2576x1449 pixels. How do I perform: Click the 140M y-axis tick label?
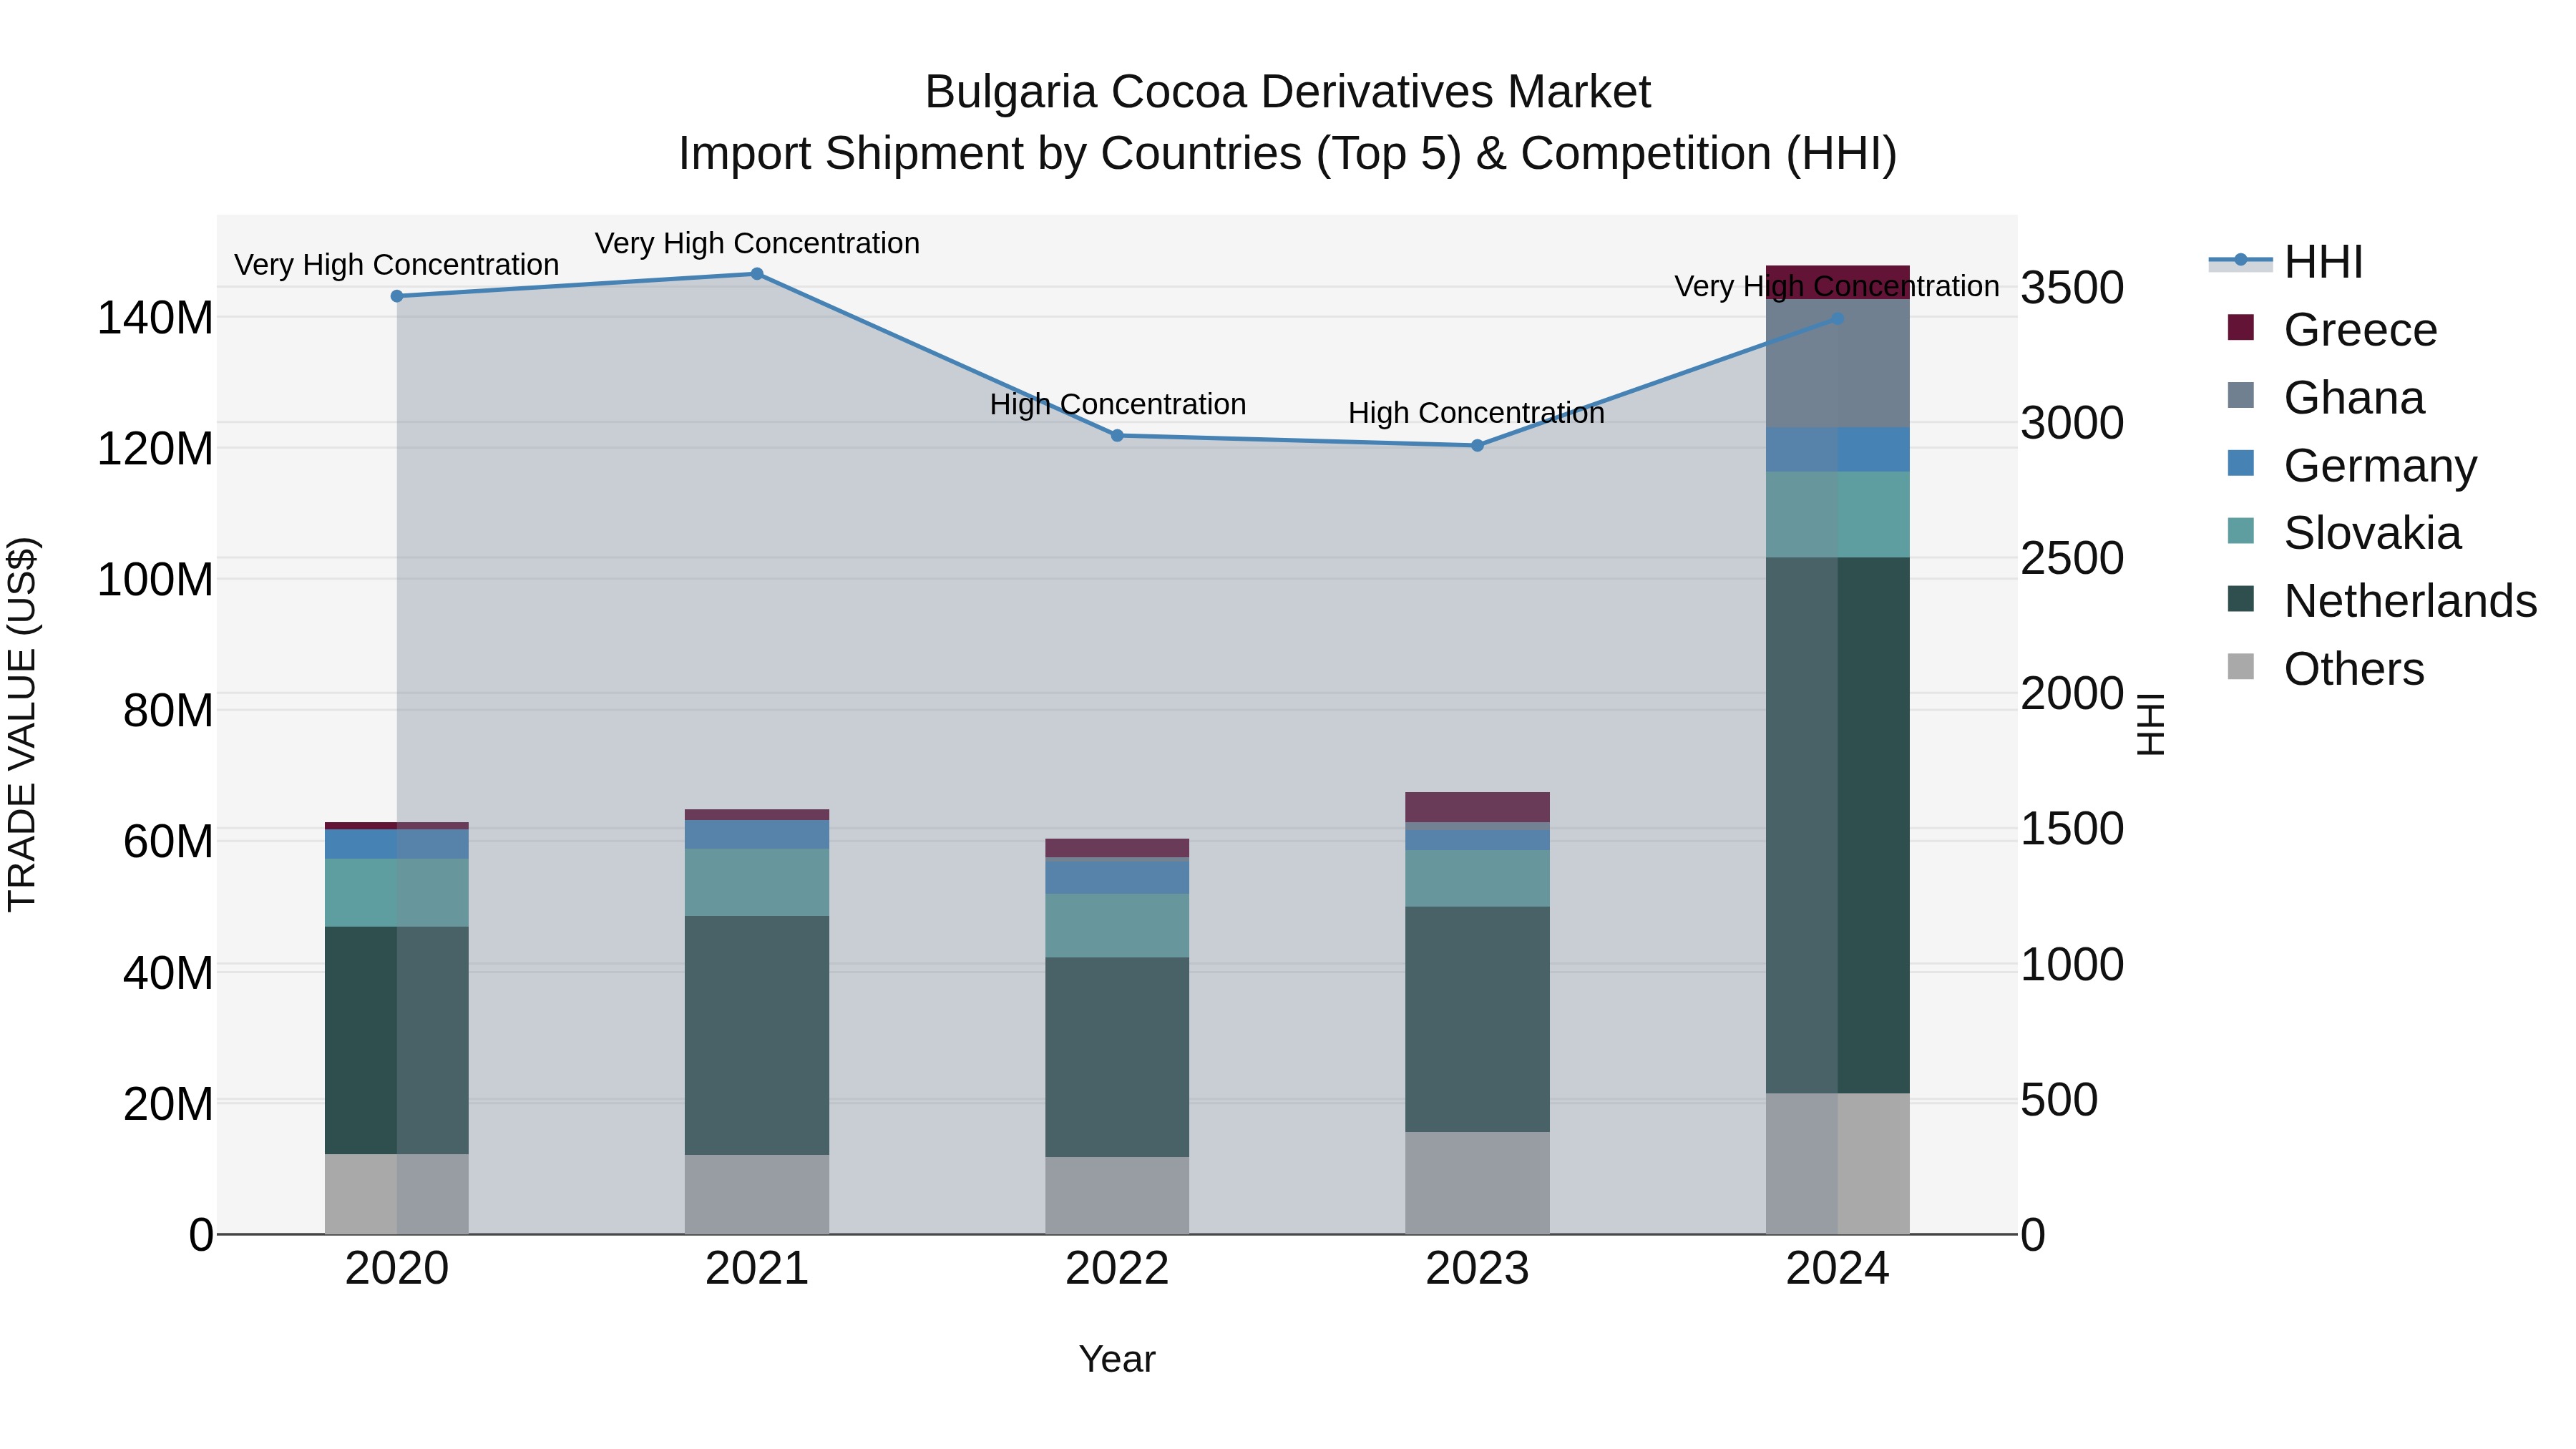coord(155,318)
